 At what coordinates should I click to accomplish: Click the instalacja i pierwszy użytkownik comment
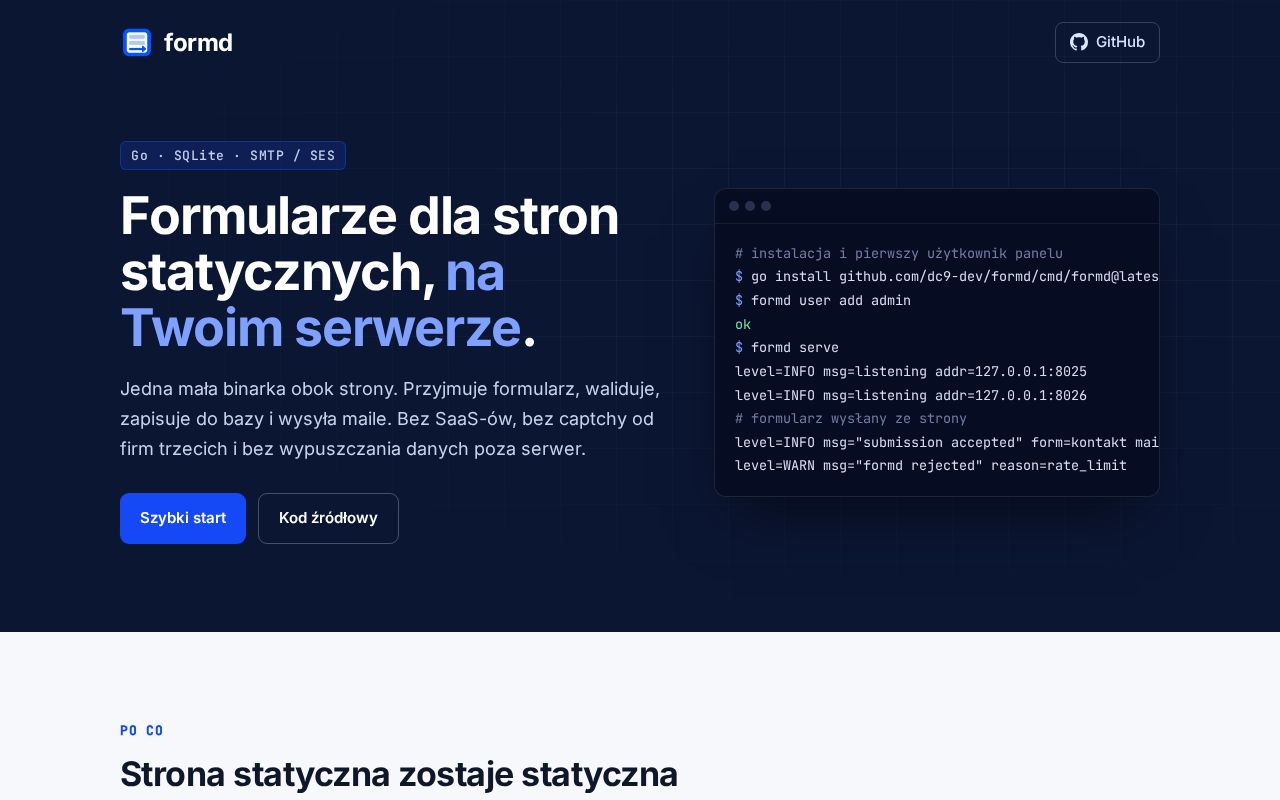pyautogui.click(x=899, y=253)
